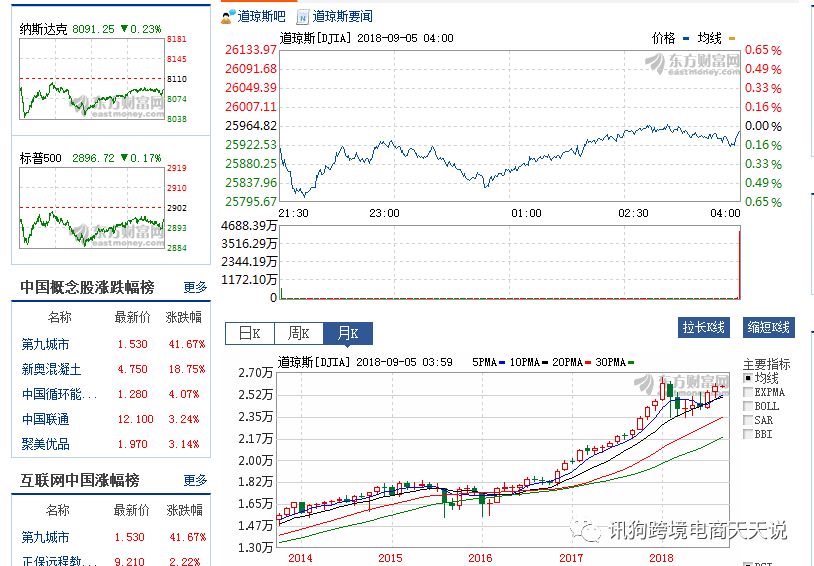The height and width of the screenshot is (566, 814).
Task: Click 中国概念股涨跌幅榜 heading
Action: (x=87, y=287)
